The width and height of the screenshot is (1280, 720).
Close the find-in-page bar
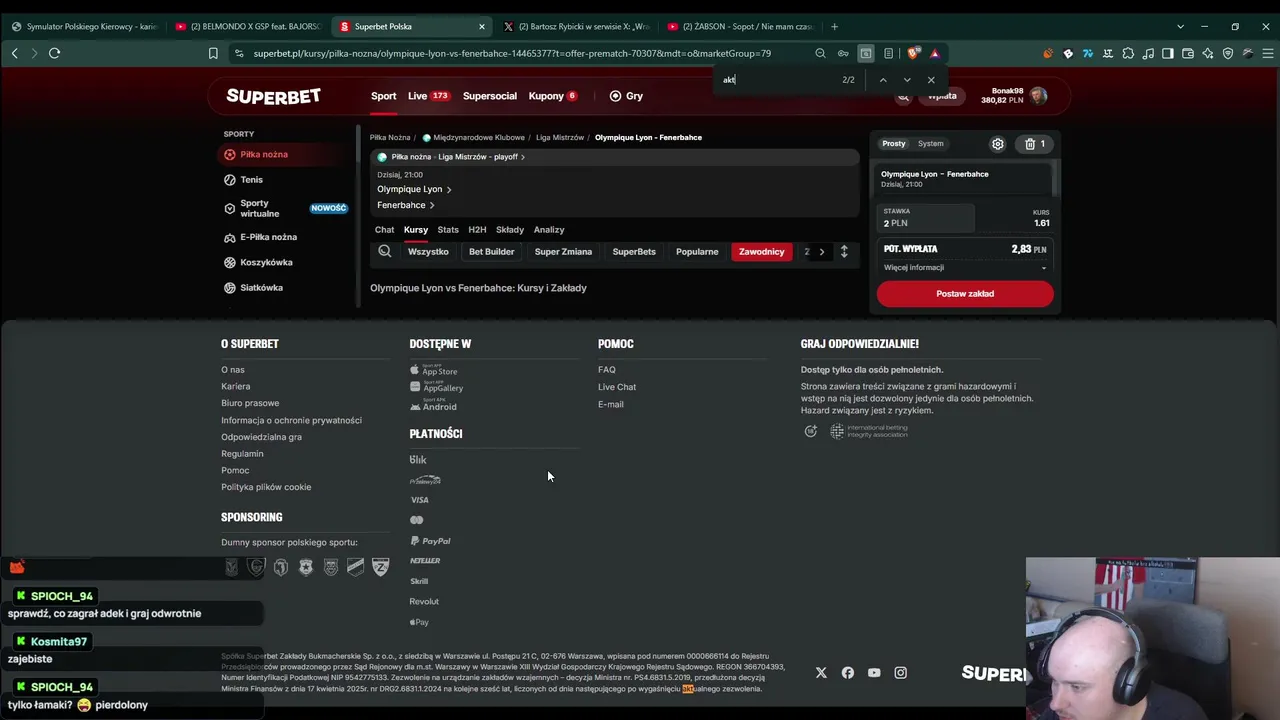[x=931, y=80]
